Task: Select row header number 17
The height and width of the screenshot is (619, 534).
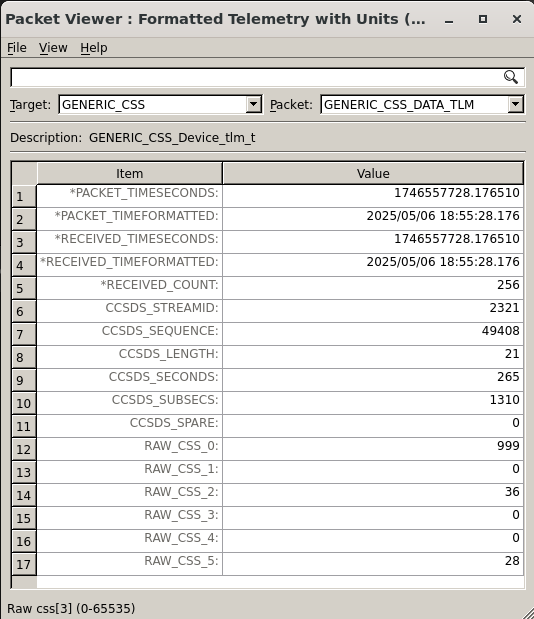Action: coord(24,564)
